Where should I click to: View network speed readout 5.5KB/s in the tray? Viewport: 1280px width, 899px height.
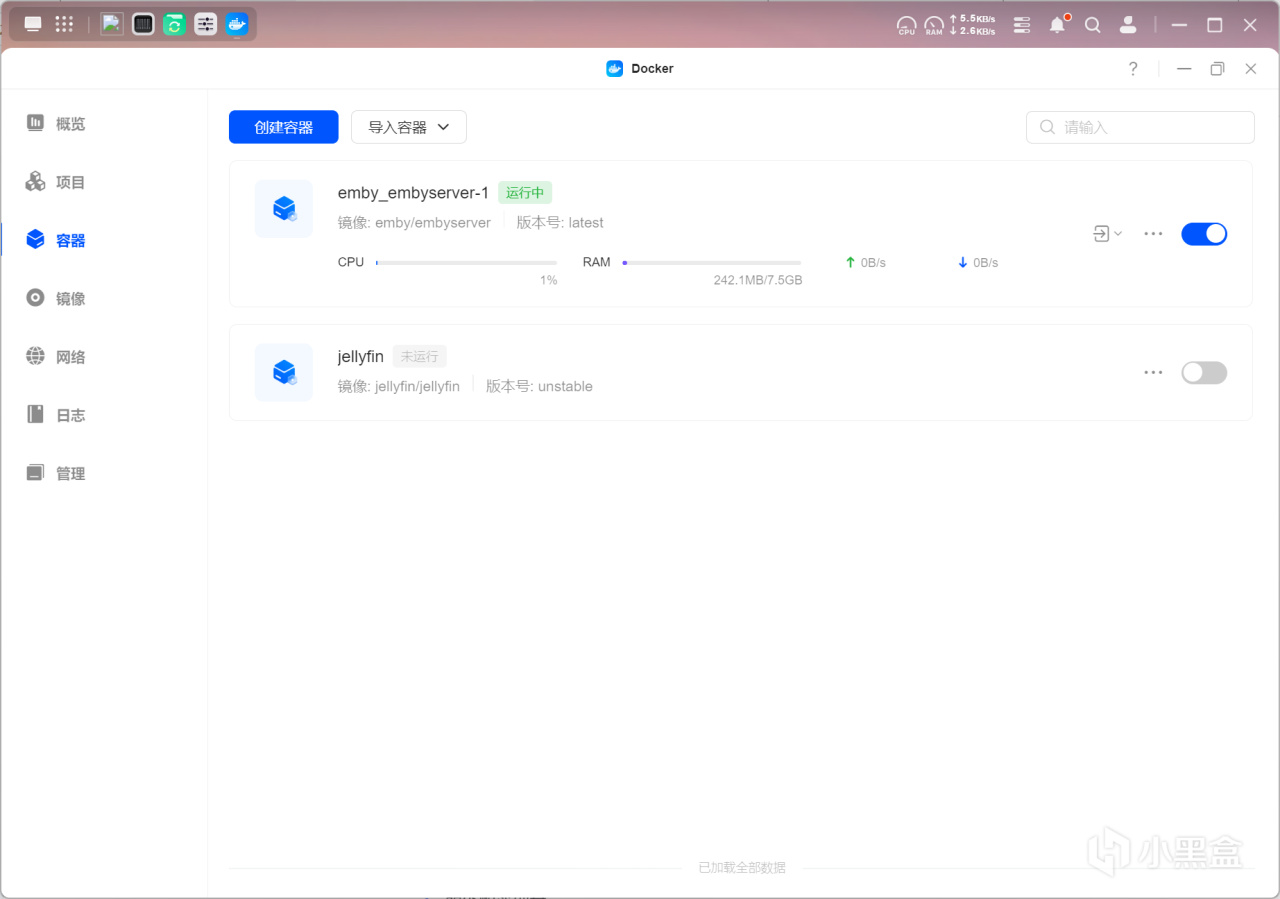pos(972,18)
